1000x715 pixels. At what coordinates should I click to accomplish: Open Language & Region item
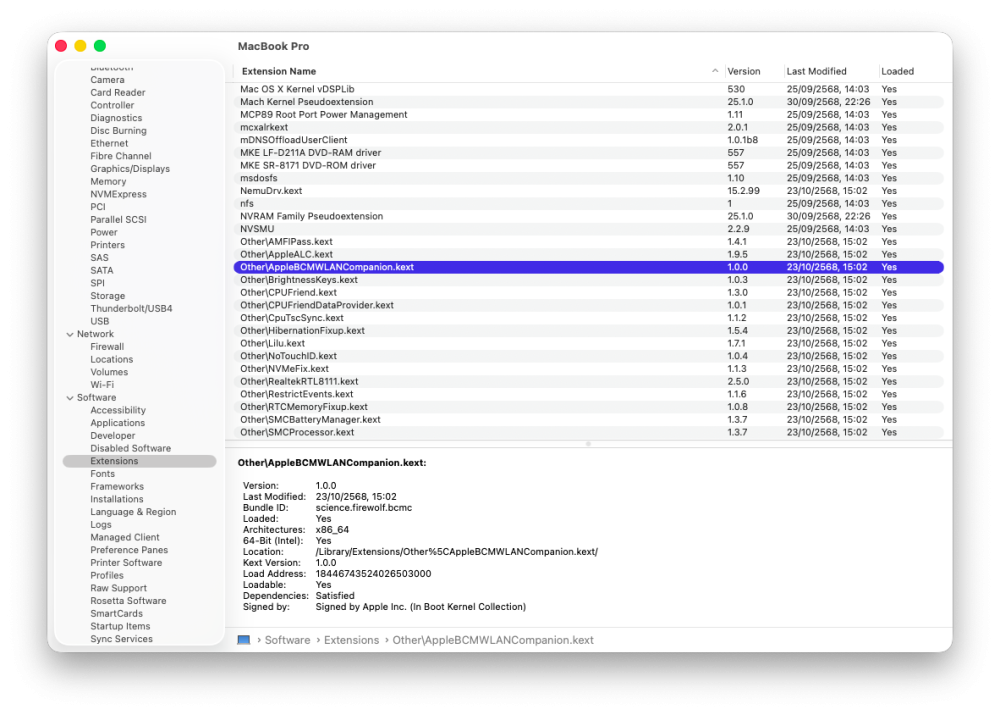tap(133, 512)
